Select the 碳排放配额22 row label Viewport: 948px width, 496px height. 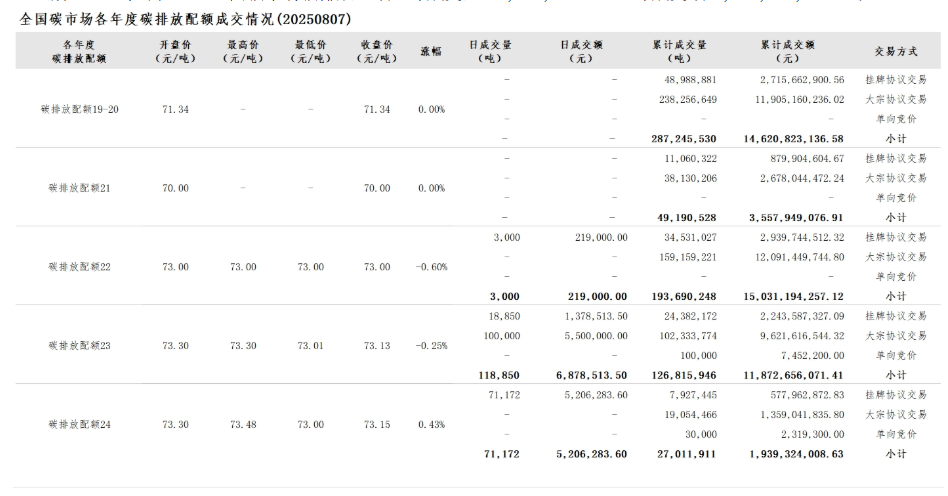pyautogui.click(x=79, y=267)
